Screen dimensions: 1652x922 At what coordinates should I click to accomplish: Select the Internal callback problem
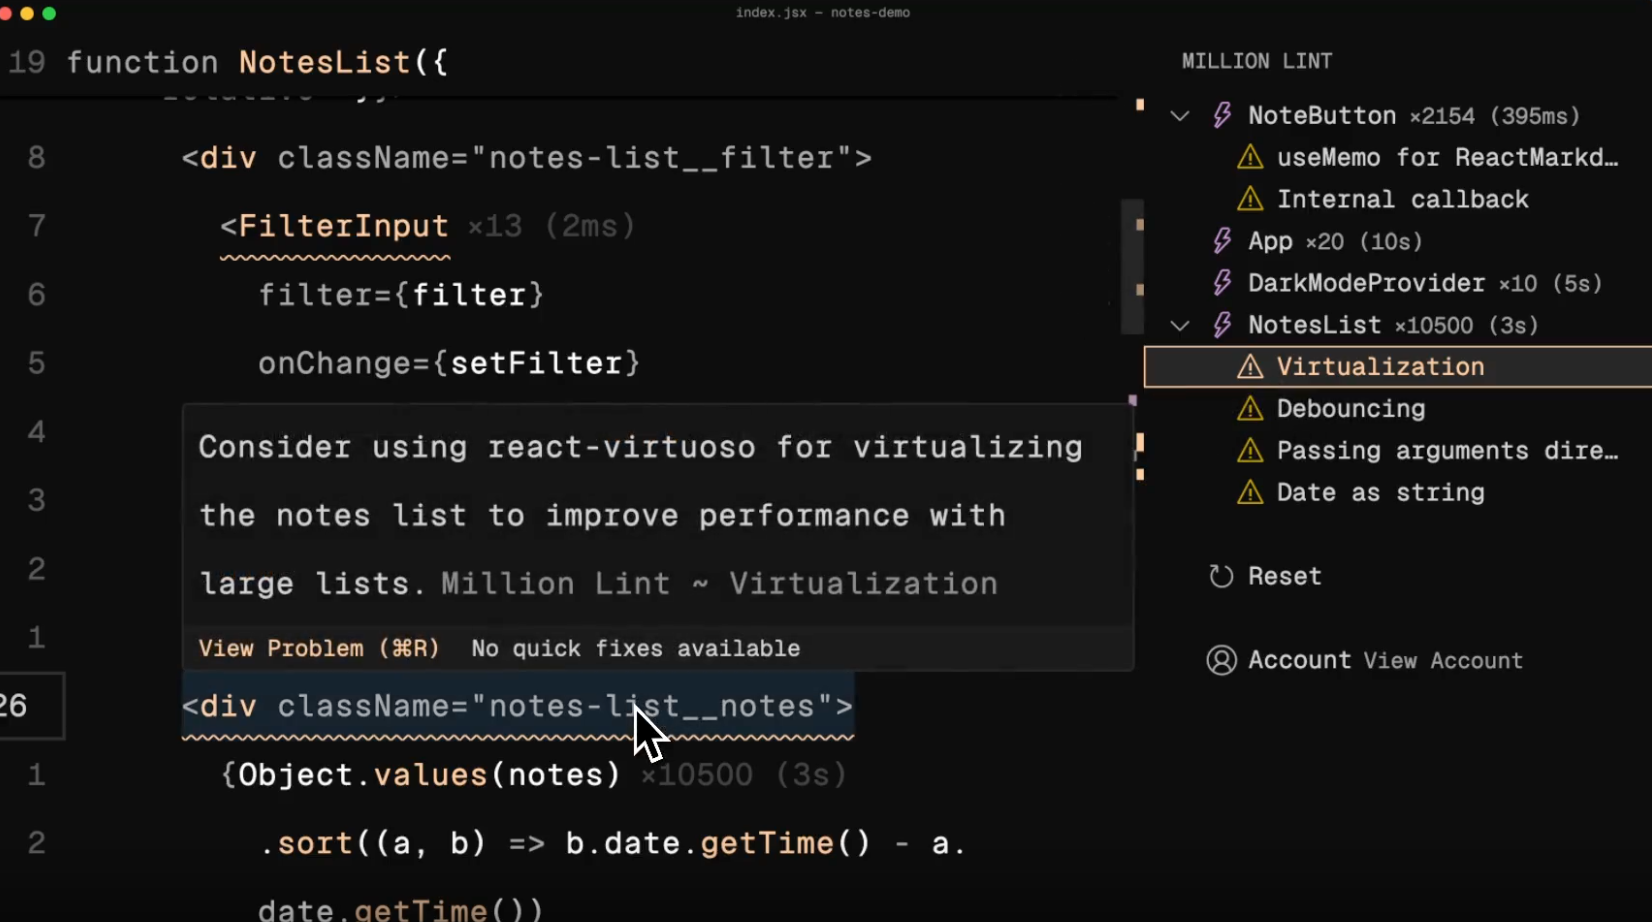1402,199
